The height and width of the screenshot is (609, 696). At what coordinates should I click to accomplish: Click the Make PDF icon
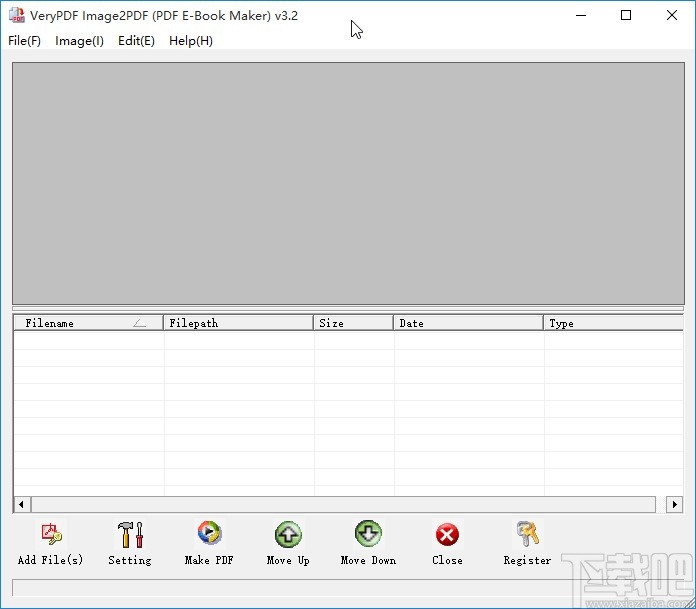pos(209,533)
